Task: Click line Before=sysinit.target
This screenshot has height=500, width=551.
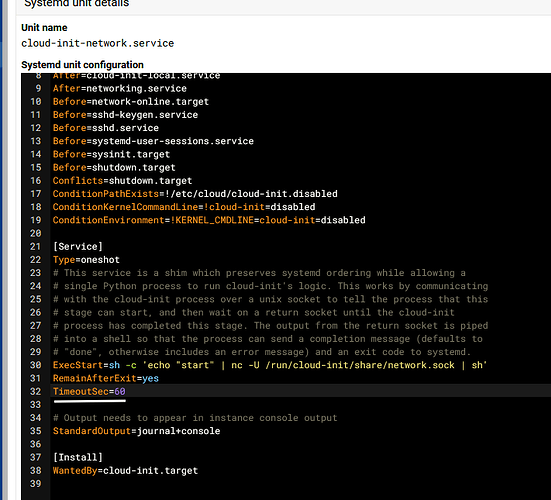Action: (111, 154)
